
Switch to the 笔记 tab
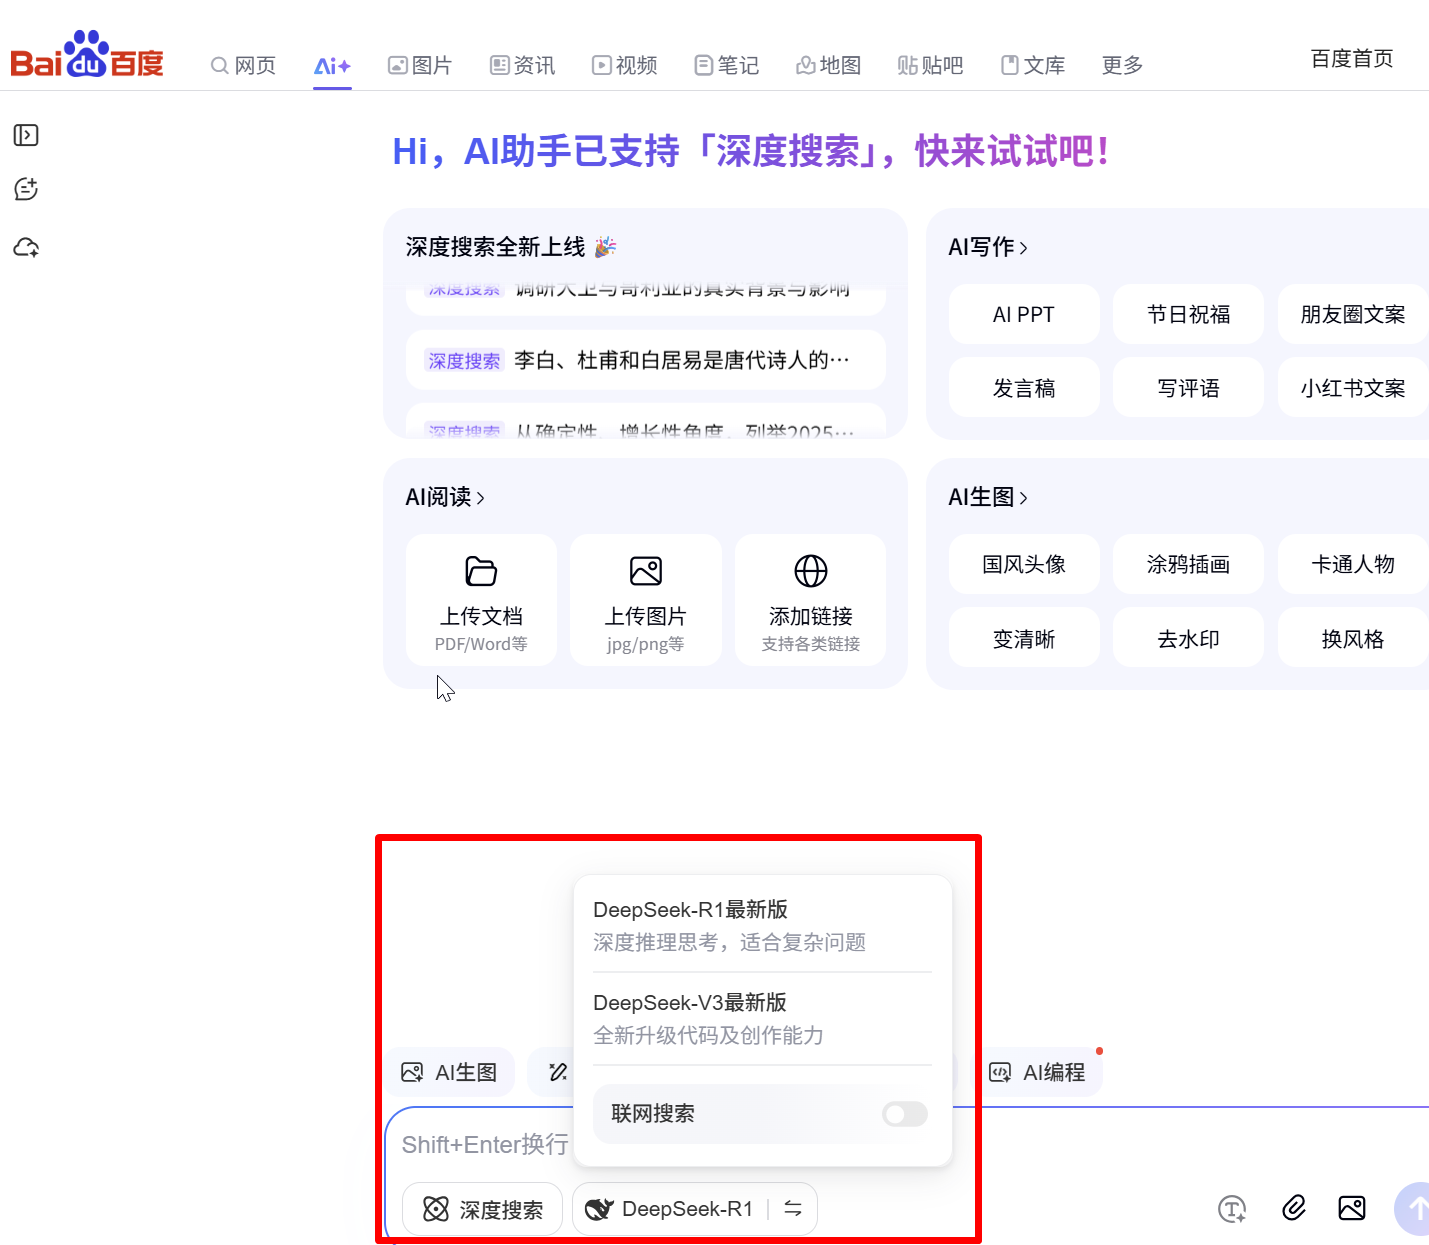pos(727,65)
